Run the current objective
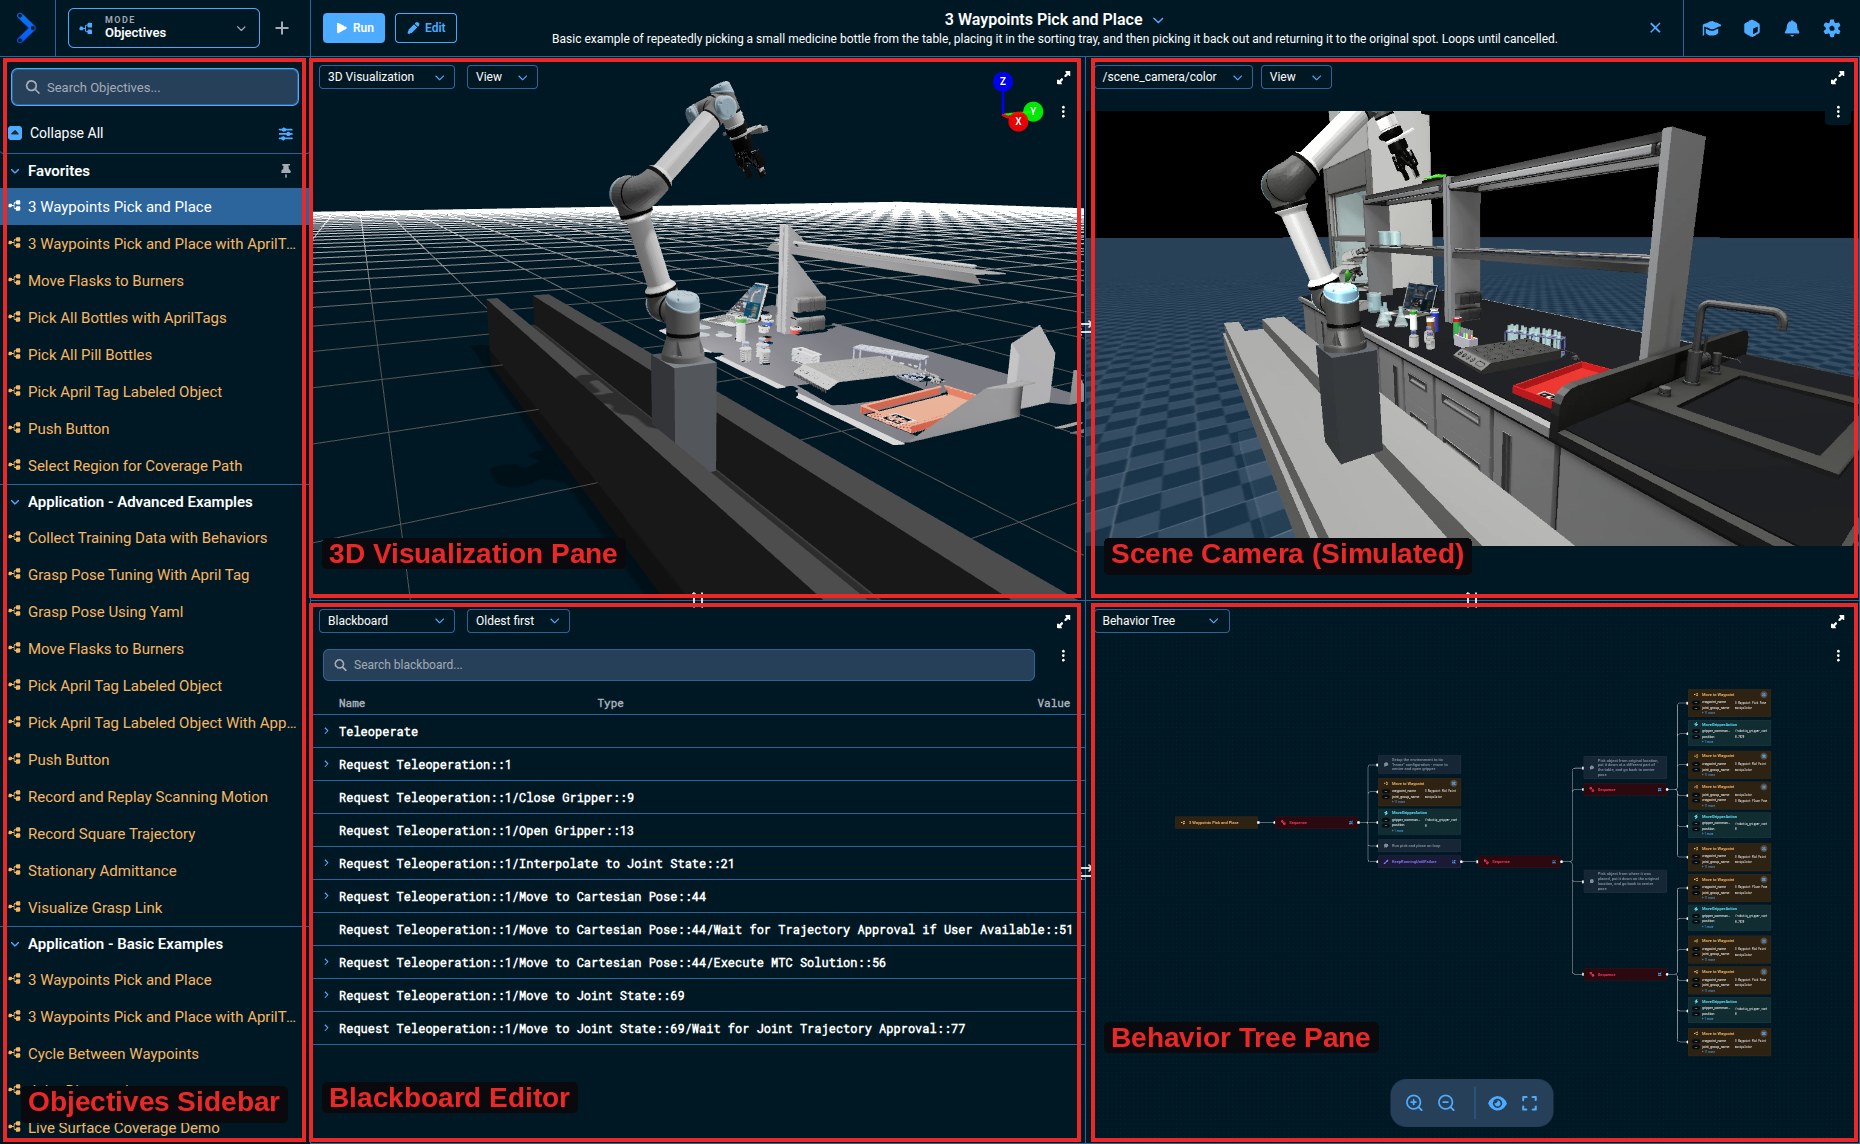Screen dimensions: 1860x1144 [x=354, y=28]
